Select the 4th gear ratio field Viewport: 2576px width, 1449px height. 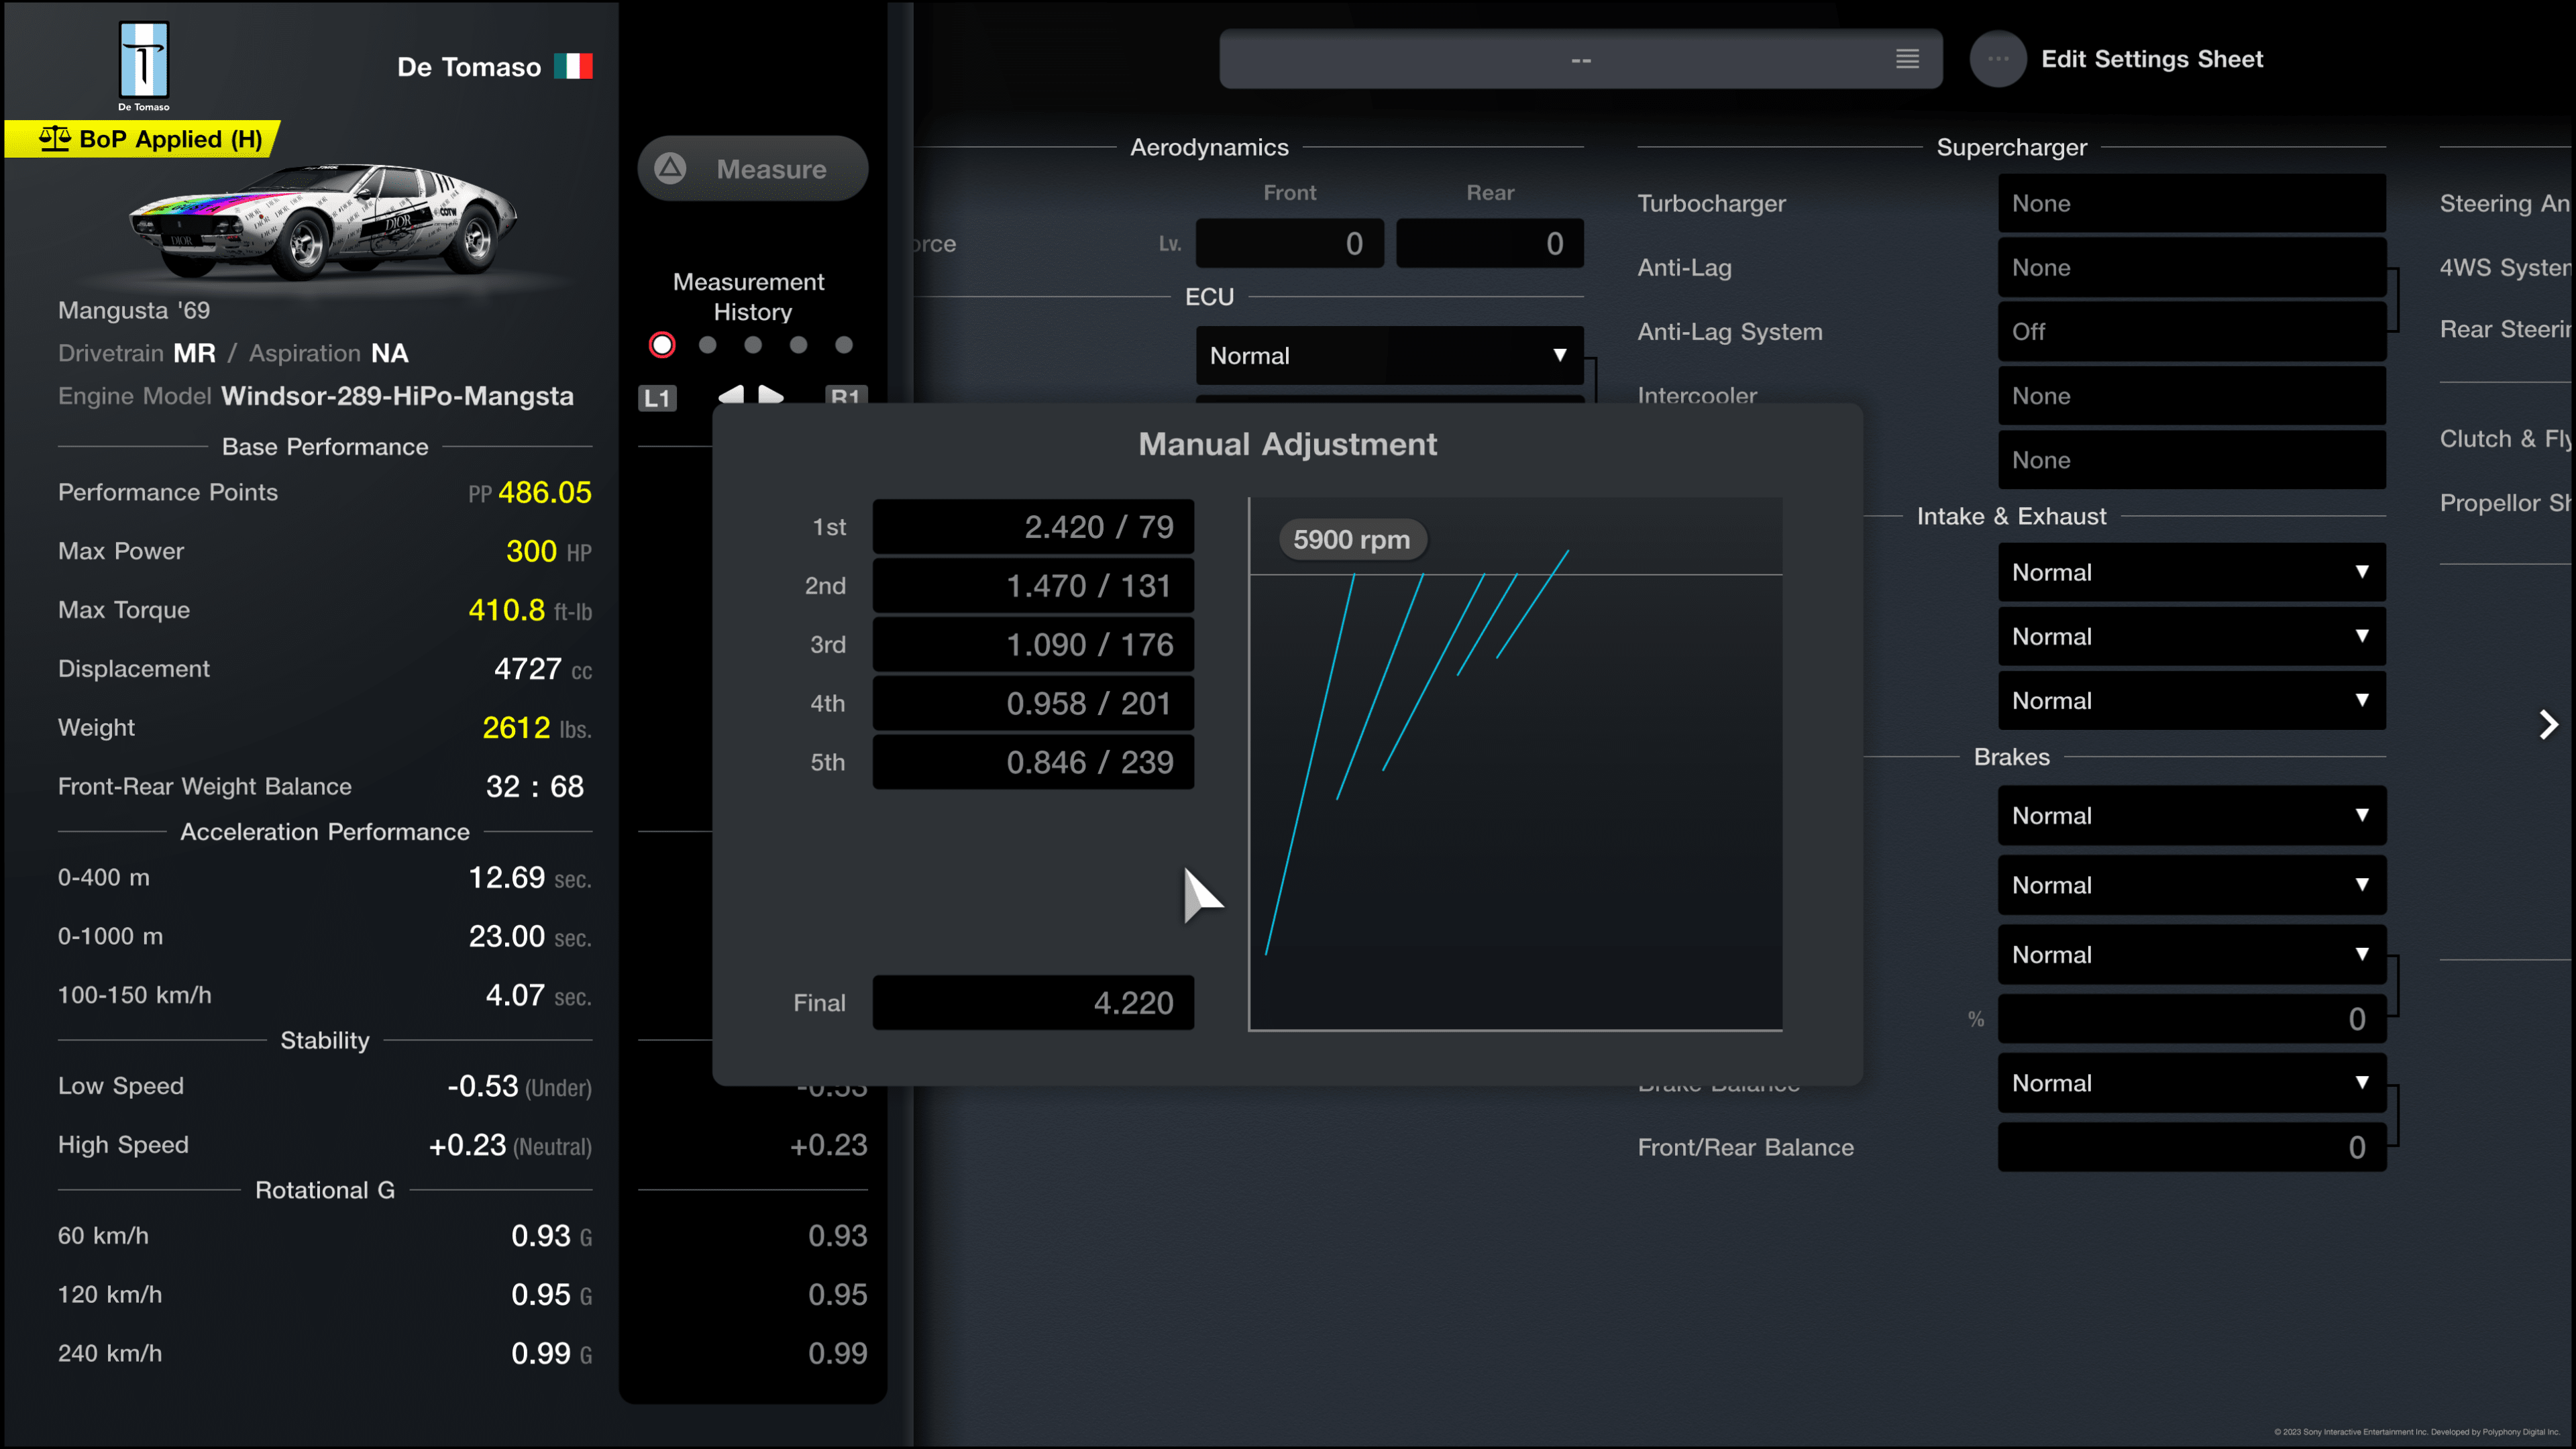coord(1033,703)
